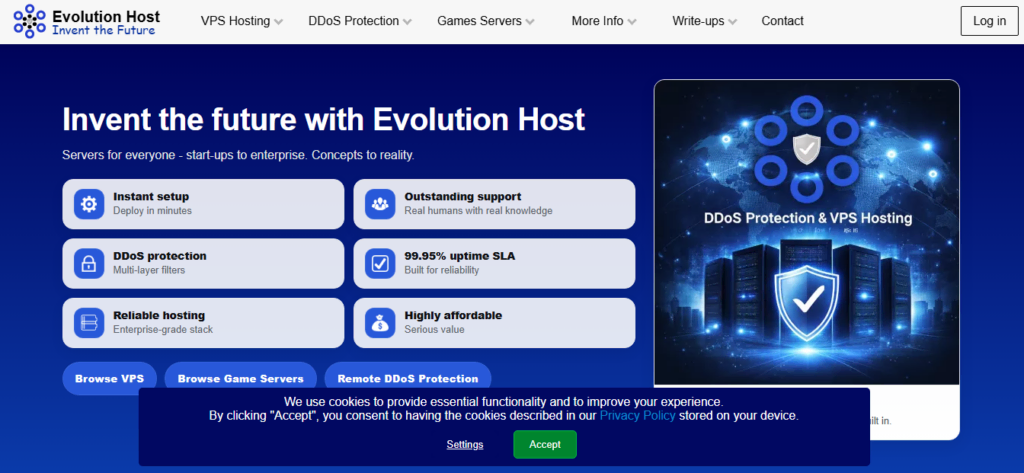Click the Evolution Host logo icon
The height and width of the screenshot is (473, 1024).
click(x=29, y=21)
